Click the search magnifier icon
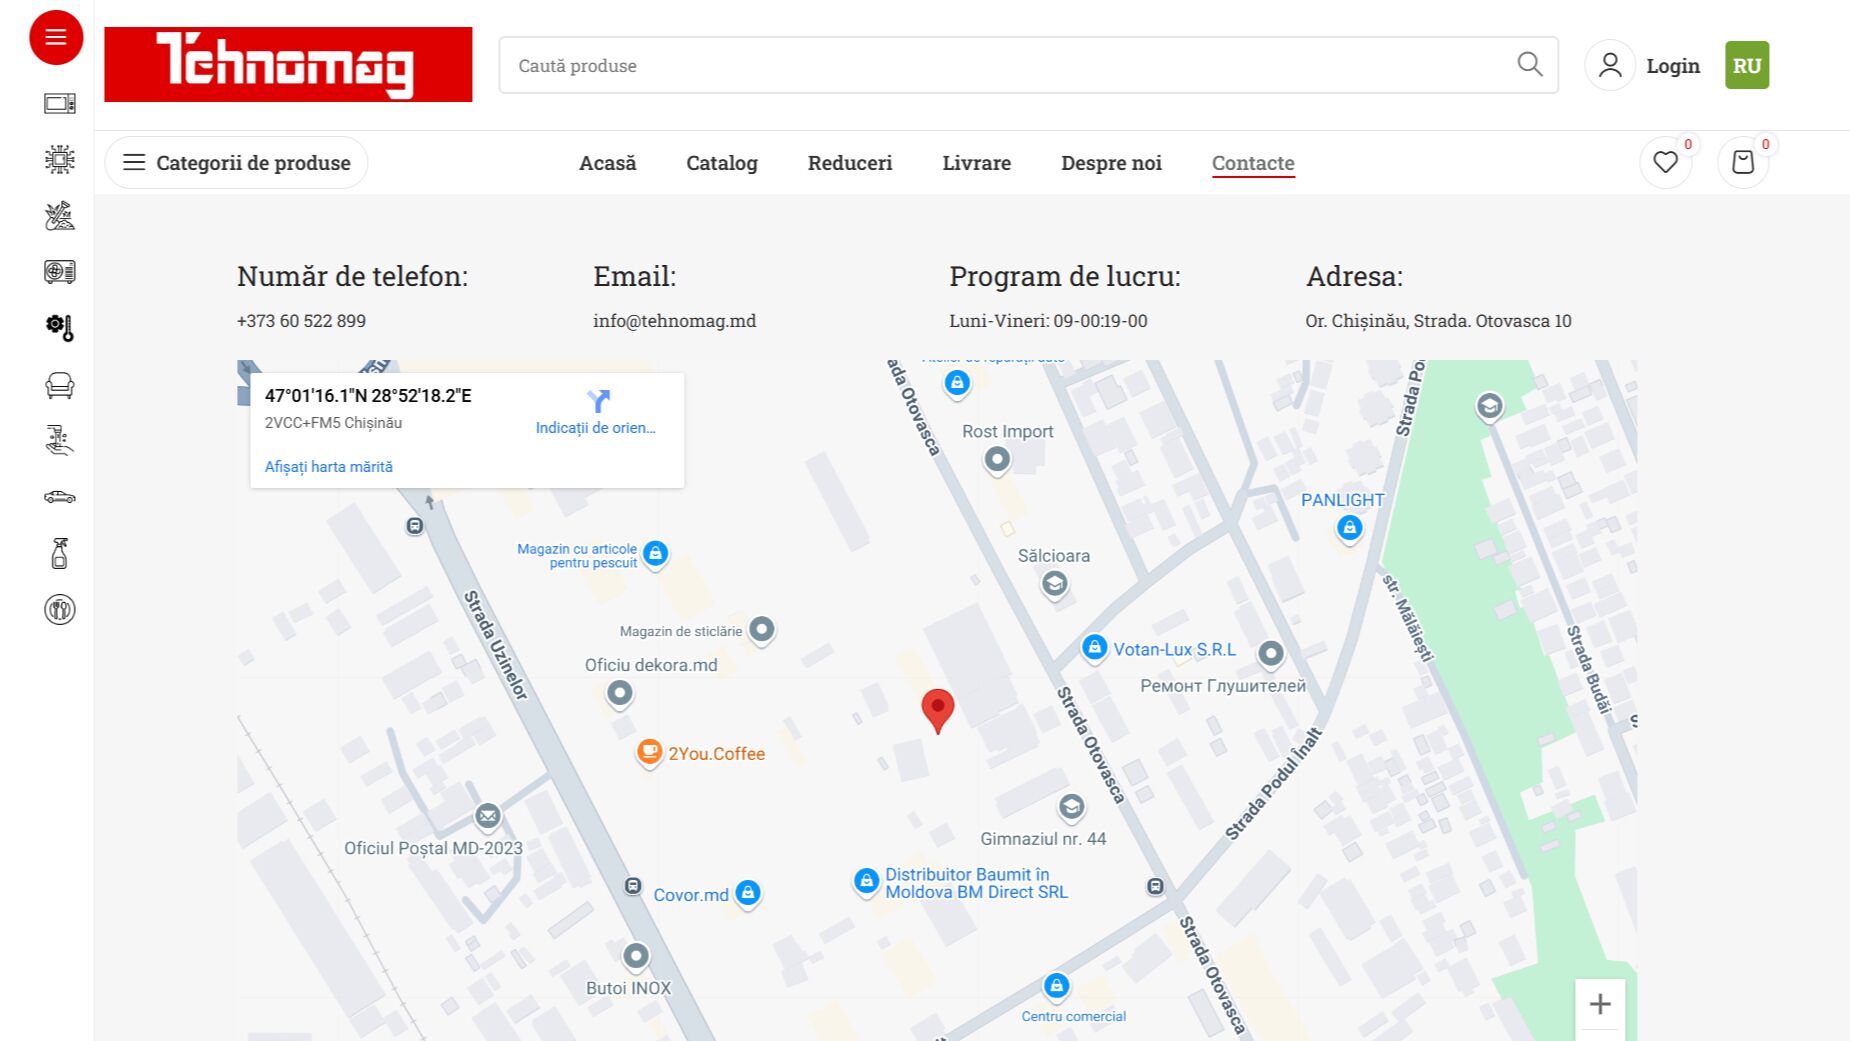Viewport: 1850px width, 1041px height. point(1529,65)
